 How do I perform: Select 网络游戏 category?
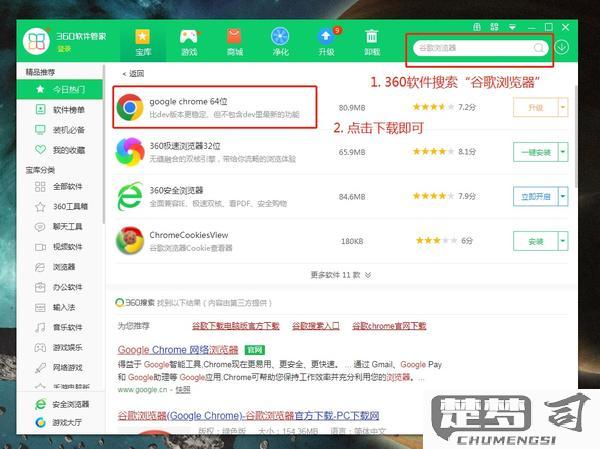(x=60, y=367)
